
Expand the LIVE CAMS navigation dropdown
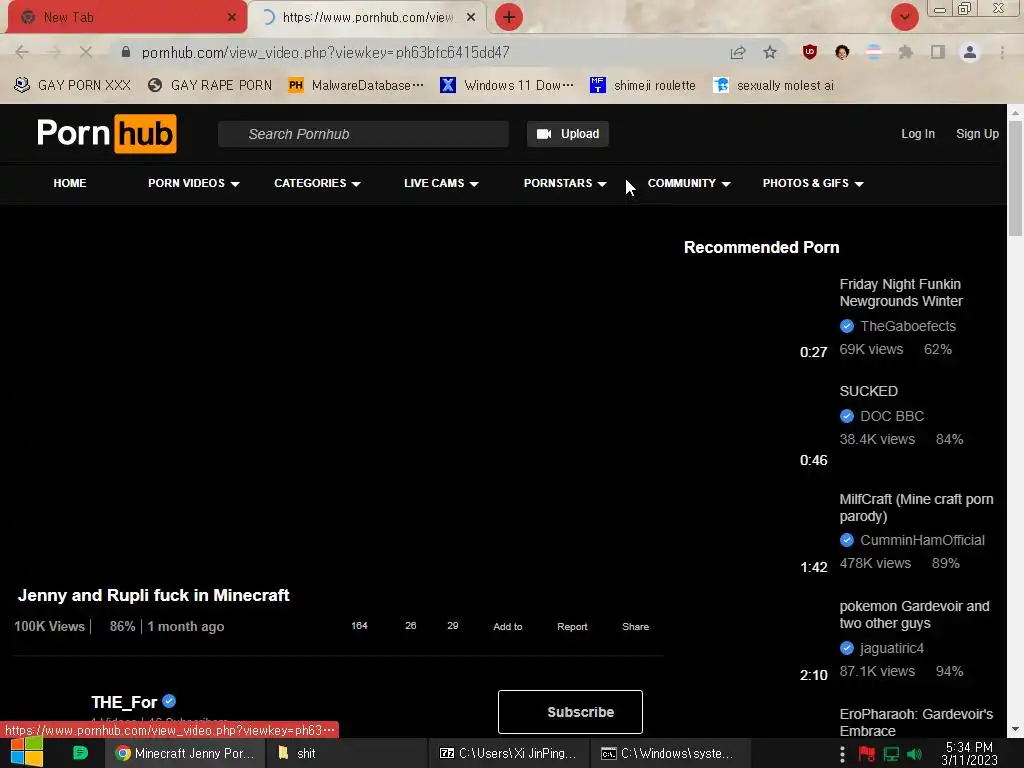(441, 184)
